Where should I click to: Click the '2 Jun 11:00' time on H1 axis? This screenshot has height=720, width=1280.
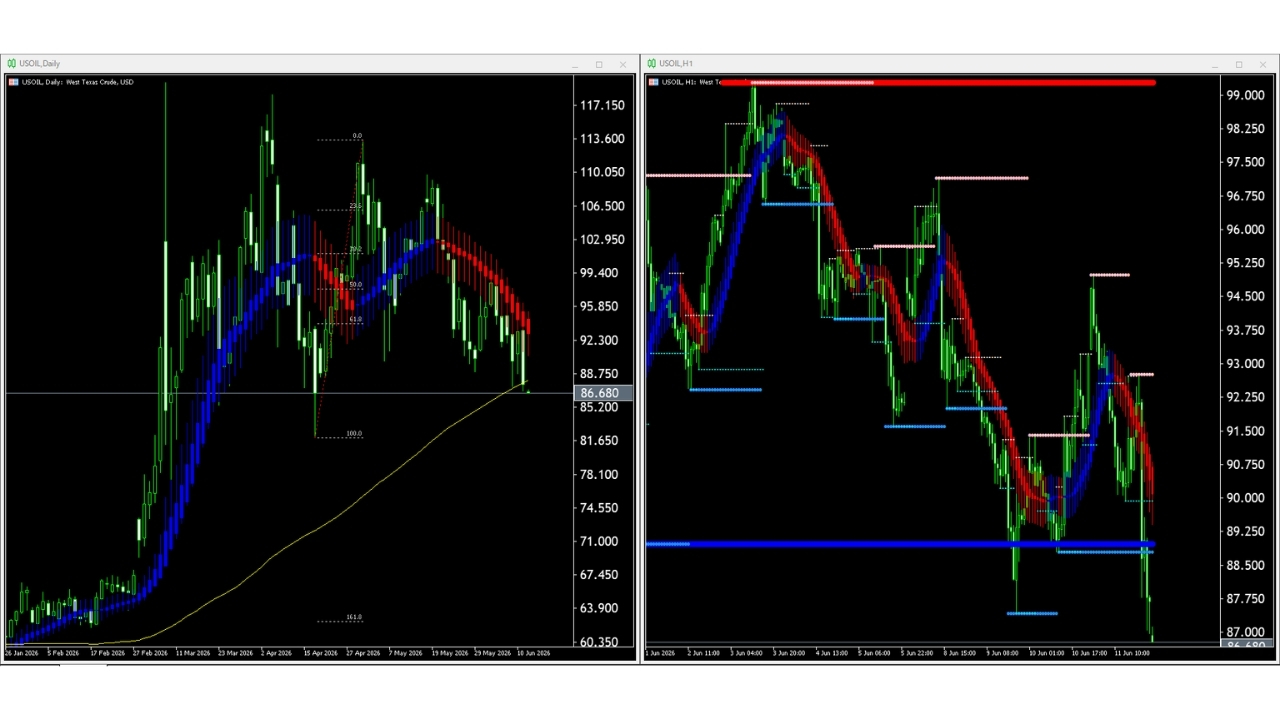click(x=703, y=653)
